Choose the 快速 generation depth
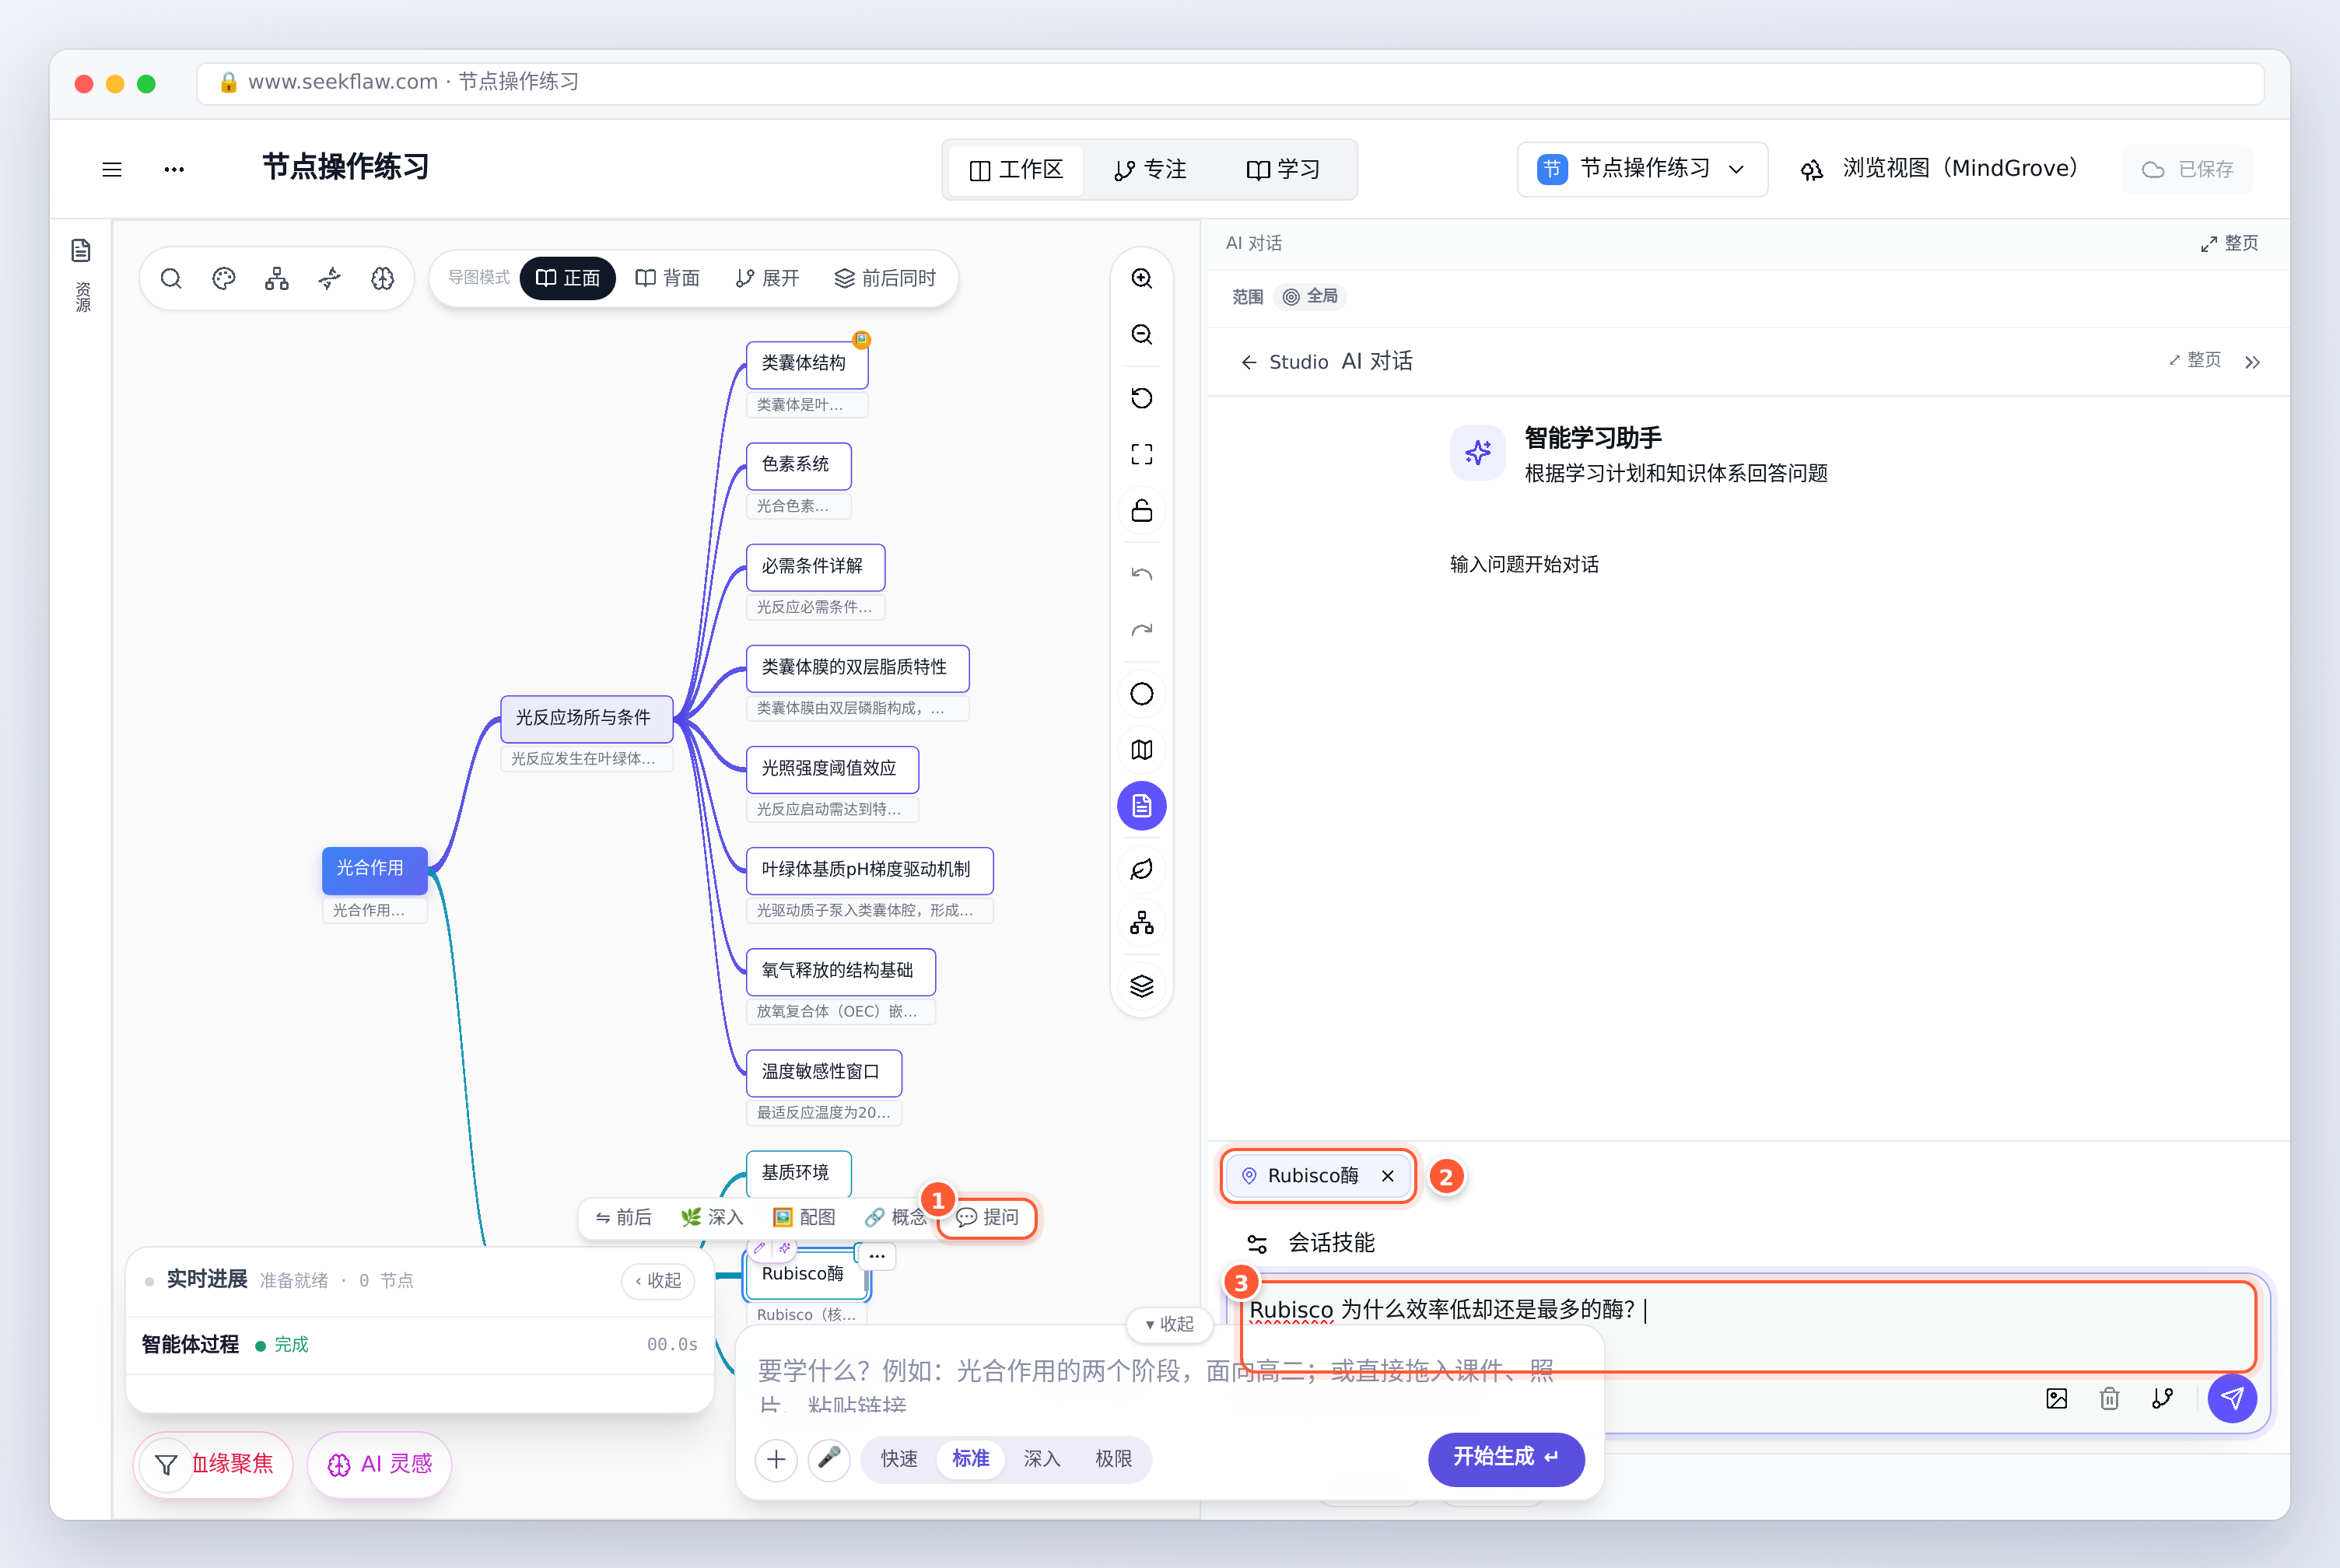 [899, 1459]
